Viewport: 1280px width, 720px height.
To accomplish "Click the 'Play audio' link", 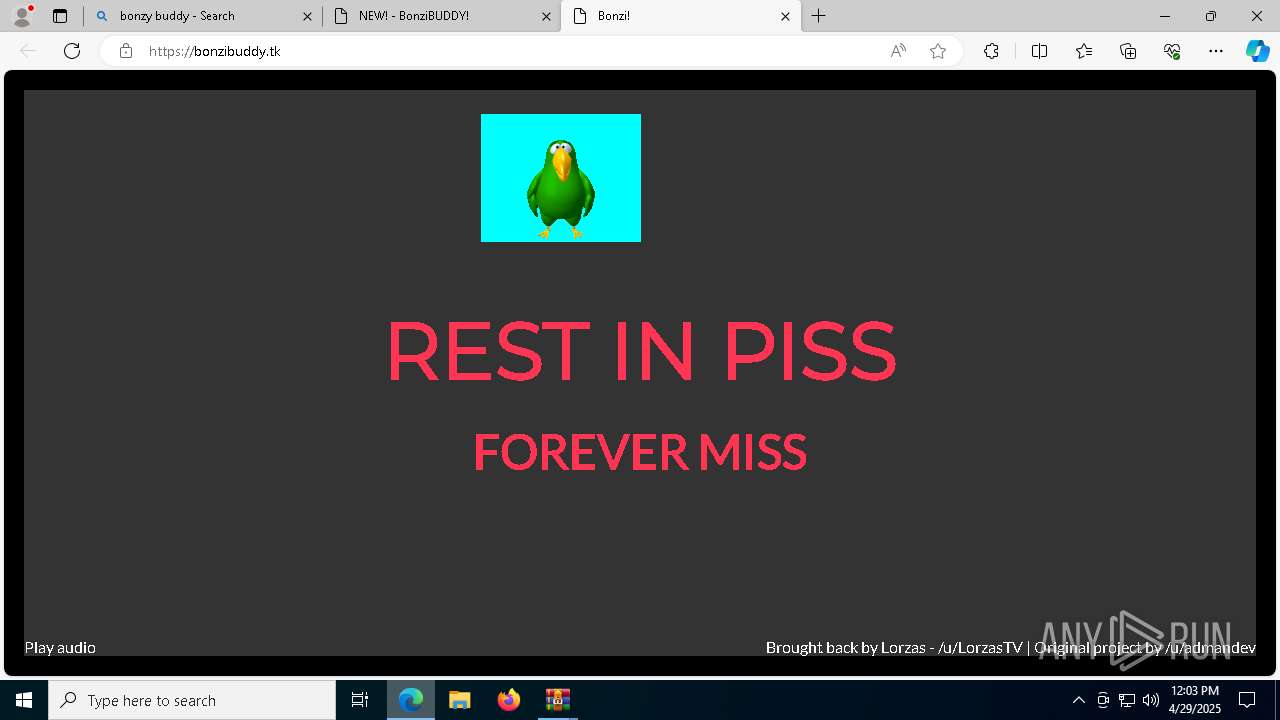I will [60, 648].
